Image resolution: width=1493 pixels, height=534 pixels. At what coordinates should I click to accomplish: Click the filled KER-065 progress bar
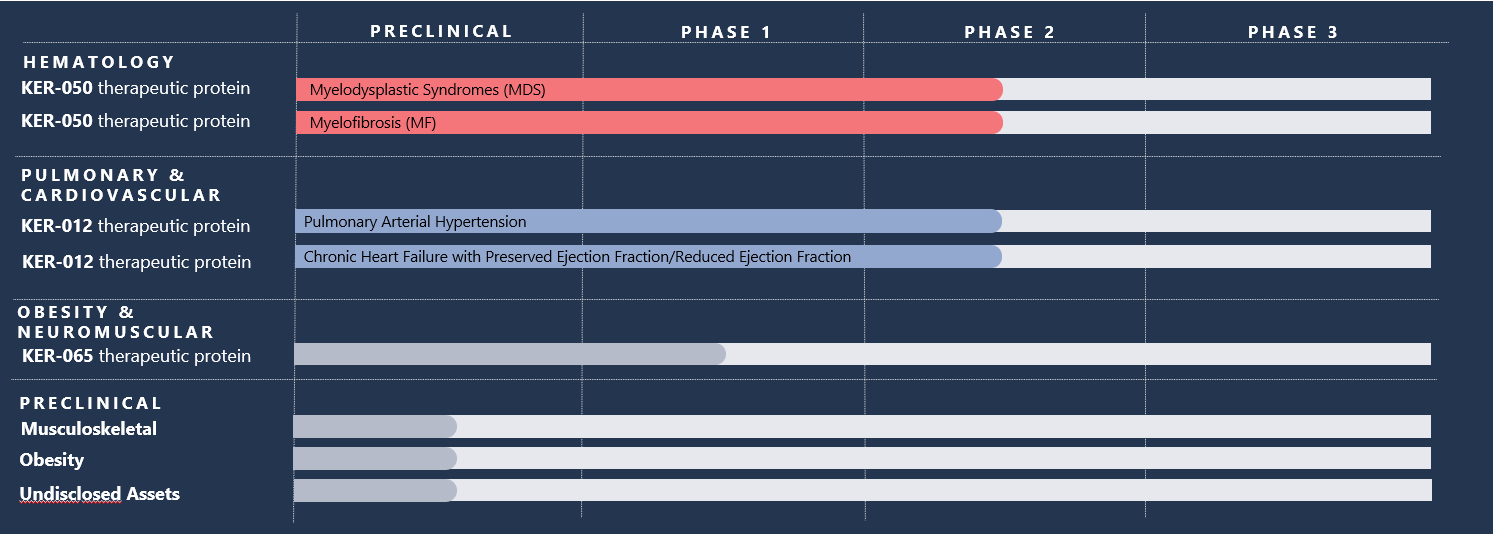click(510, 354)
